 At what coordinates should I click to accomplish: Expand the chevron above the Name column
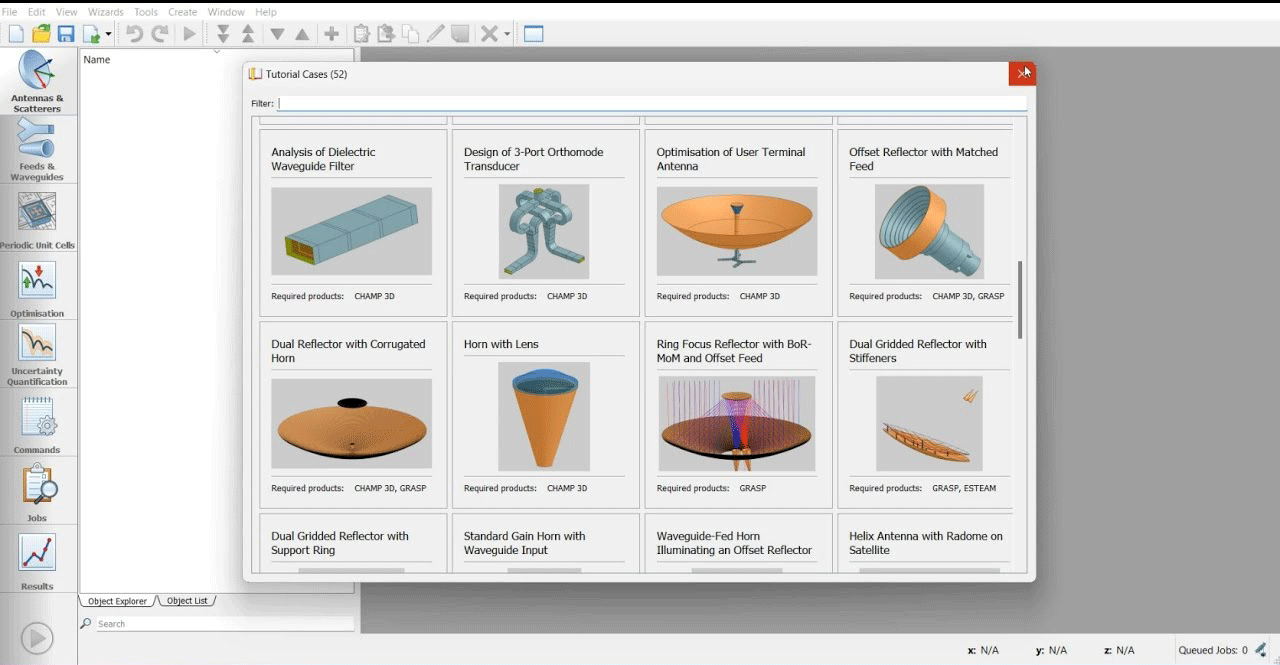pyautogui.click(x=217, y=51)
